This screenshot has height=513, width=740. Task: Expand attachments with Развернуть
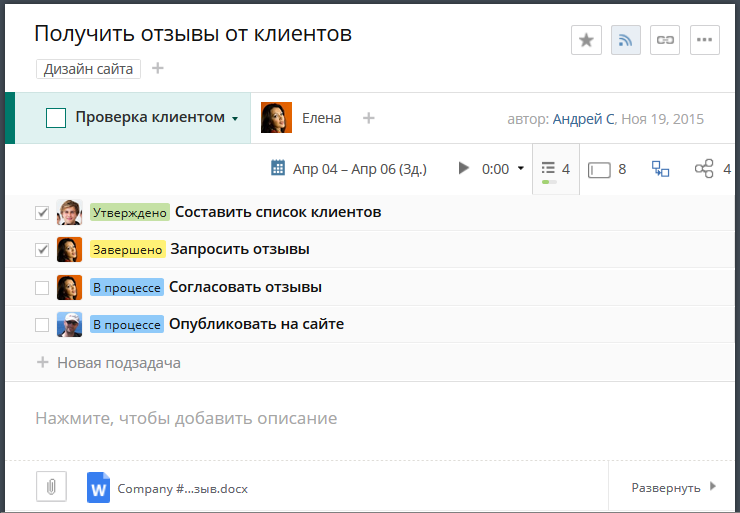pyautogui.click(x=673, y=487)
